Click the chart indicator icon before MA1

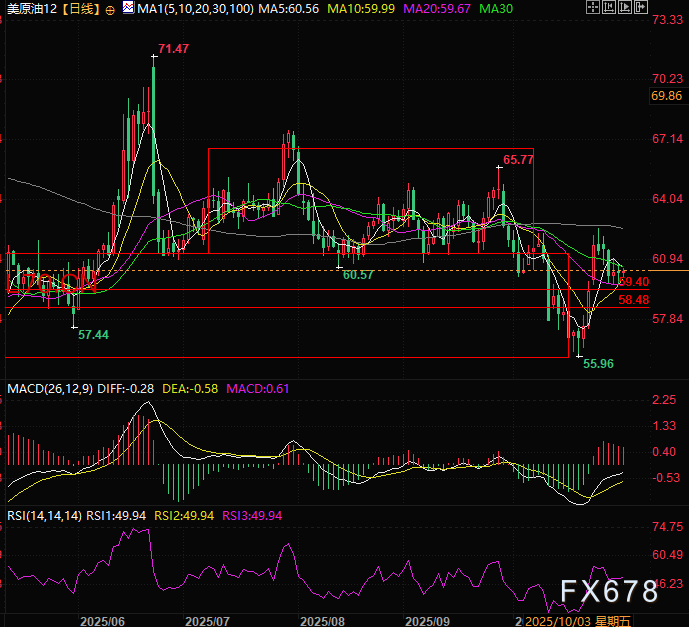point(127,8)
